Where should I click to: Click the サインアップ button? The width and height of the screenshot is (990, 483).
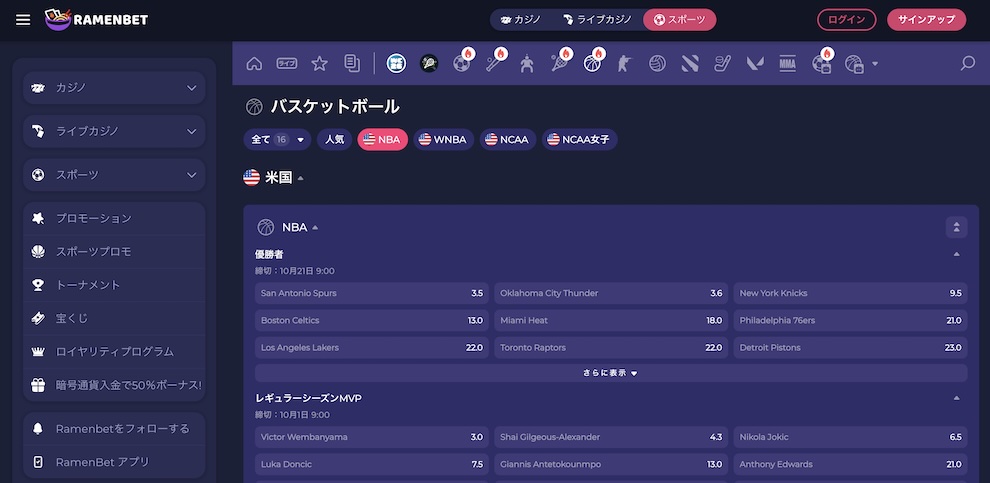926,20
